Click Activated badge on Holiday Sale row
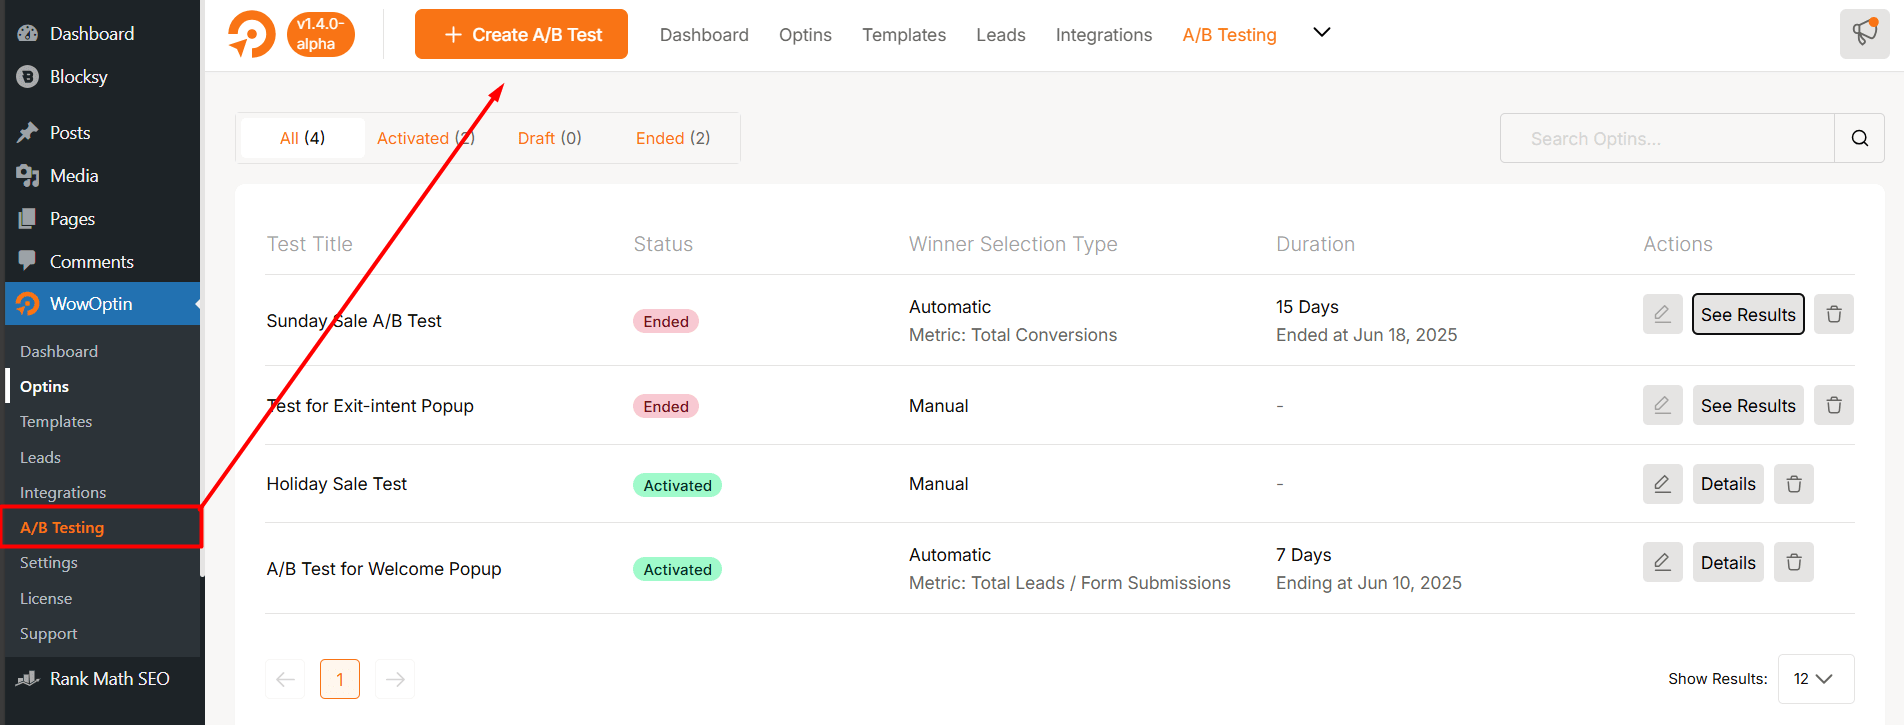Screen dimensions: 1904x725 coord(677,485)
